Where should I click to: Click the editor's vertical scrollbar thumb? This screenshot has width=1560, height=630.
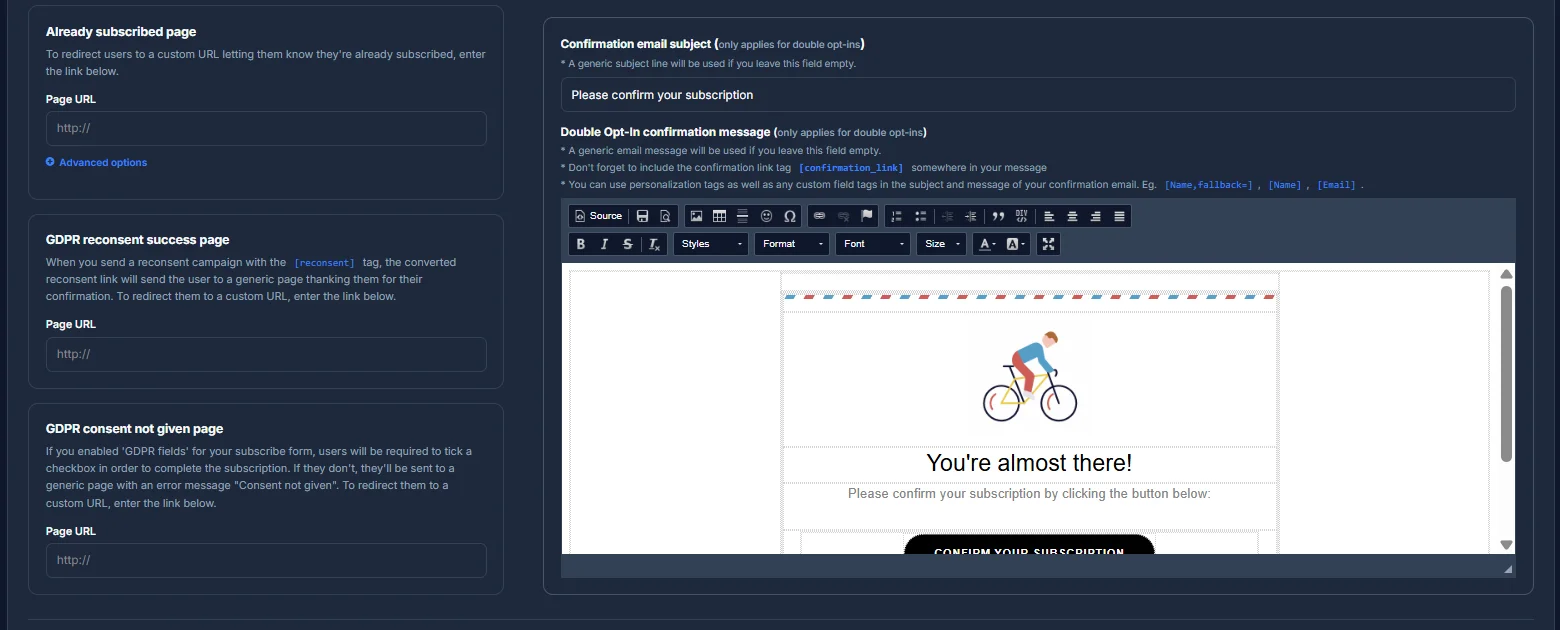coord(1506,374)
